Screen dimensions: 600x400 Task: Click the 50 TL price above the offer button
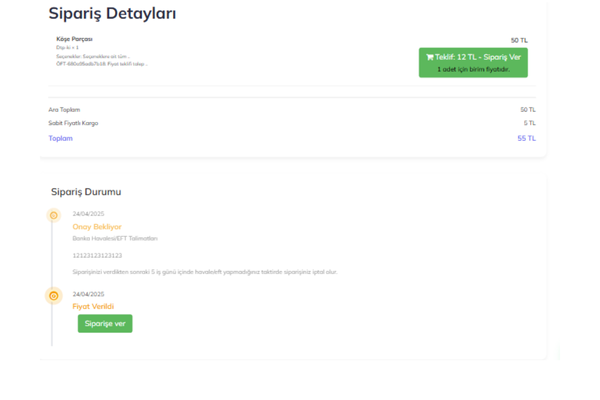(519, 40)
